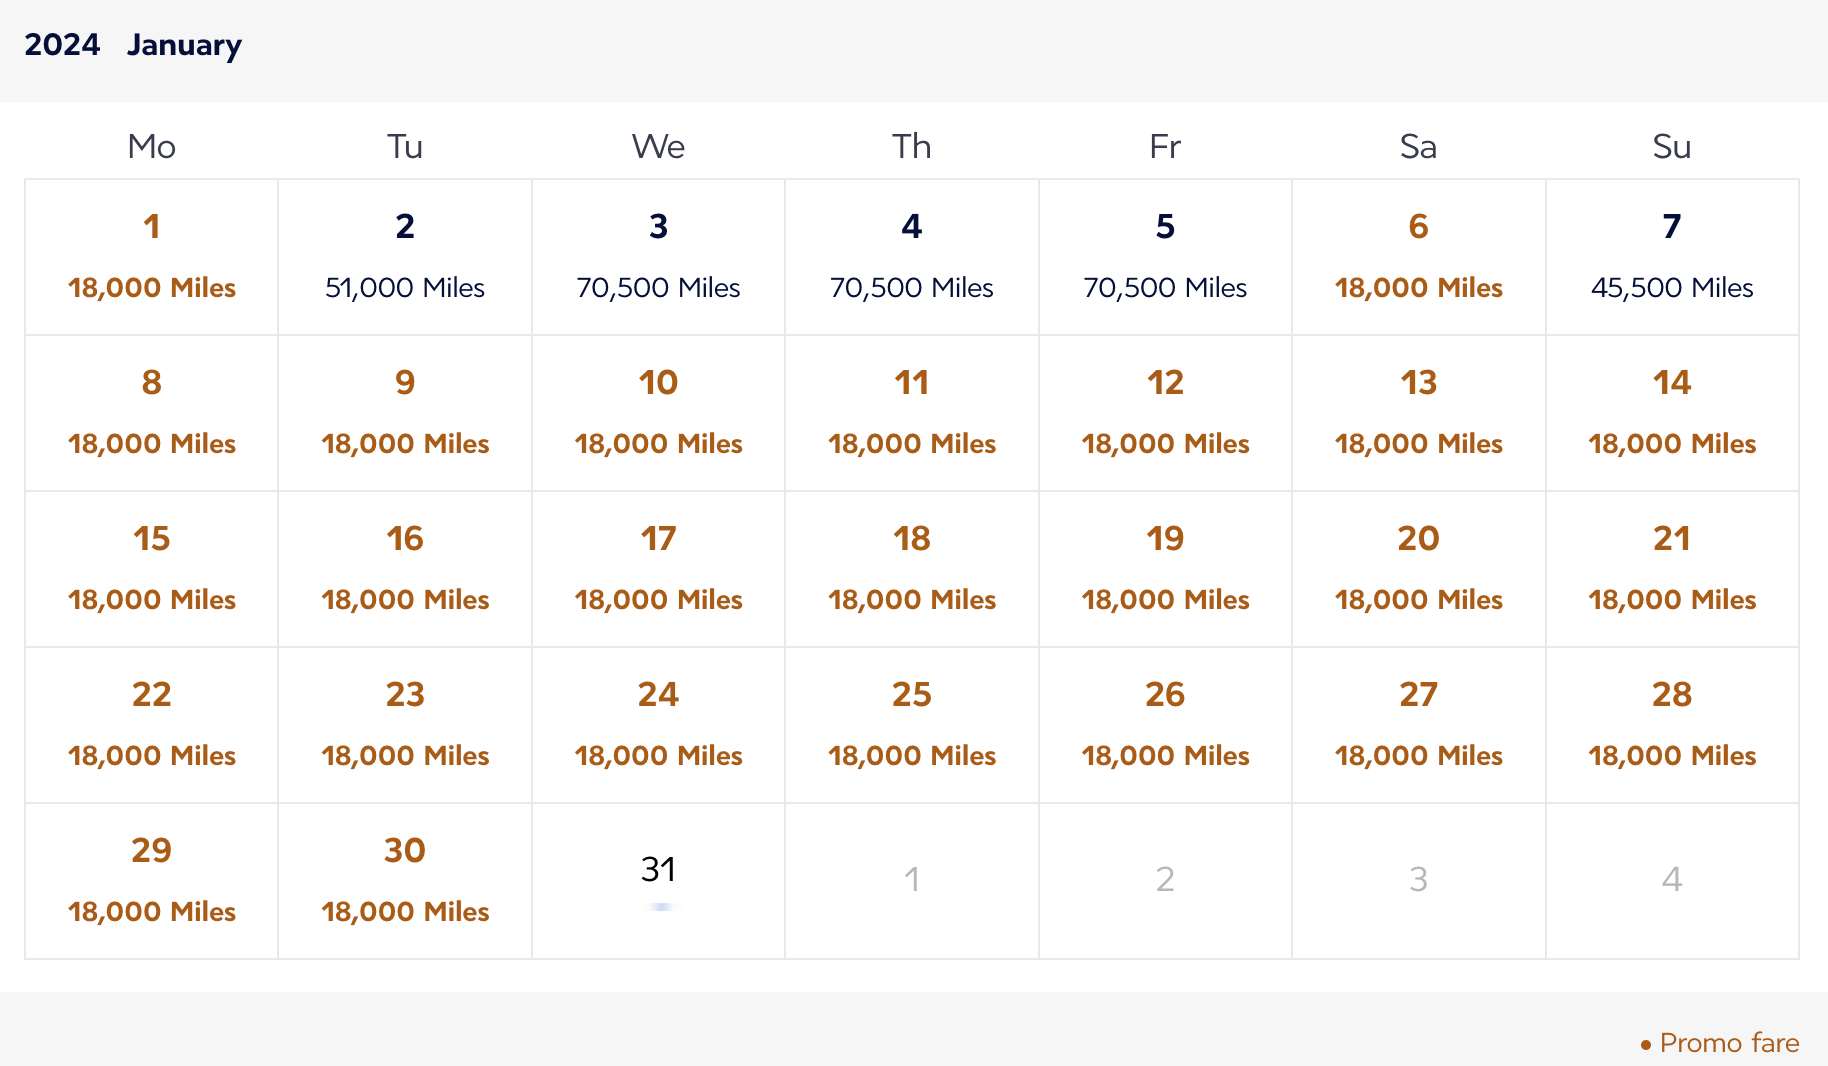Choose Saturday January 6 promo fare
Screen dimensions: 1828x1066
pos(1418,257)
